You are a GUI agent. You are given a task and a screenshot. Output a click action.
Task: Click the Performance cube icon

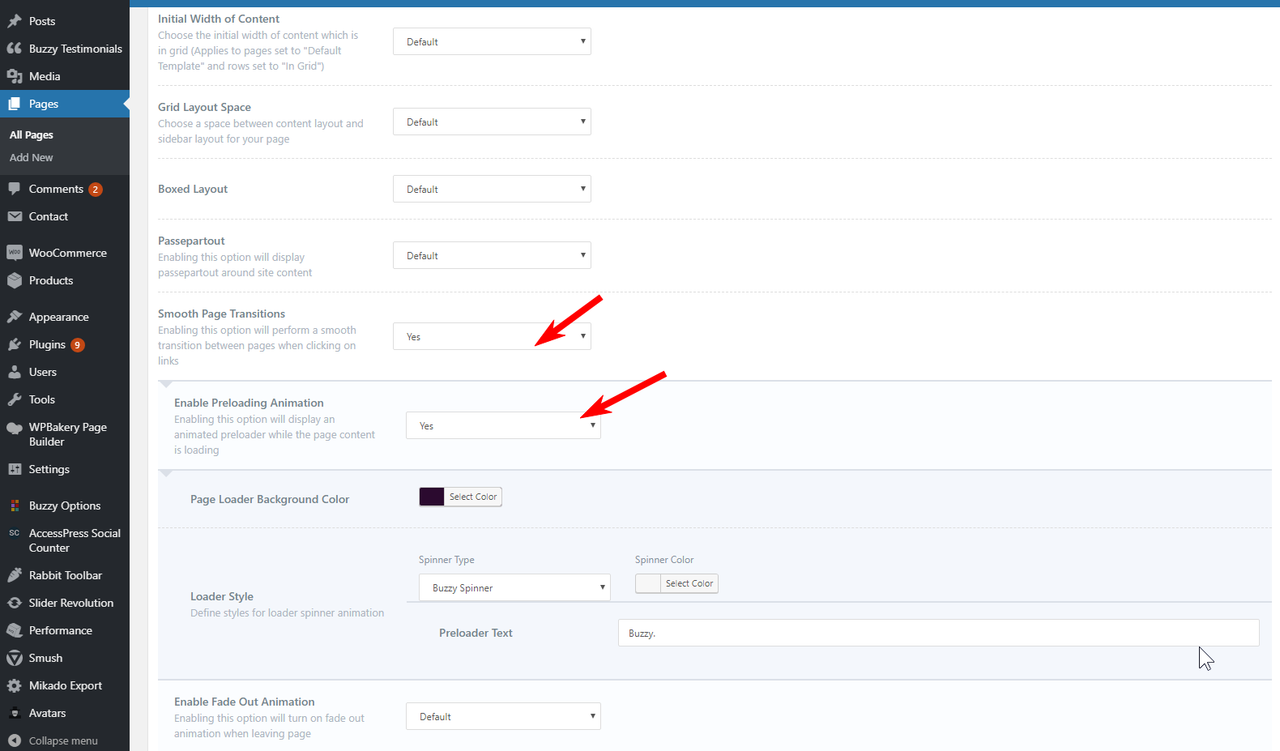[14, 631]
